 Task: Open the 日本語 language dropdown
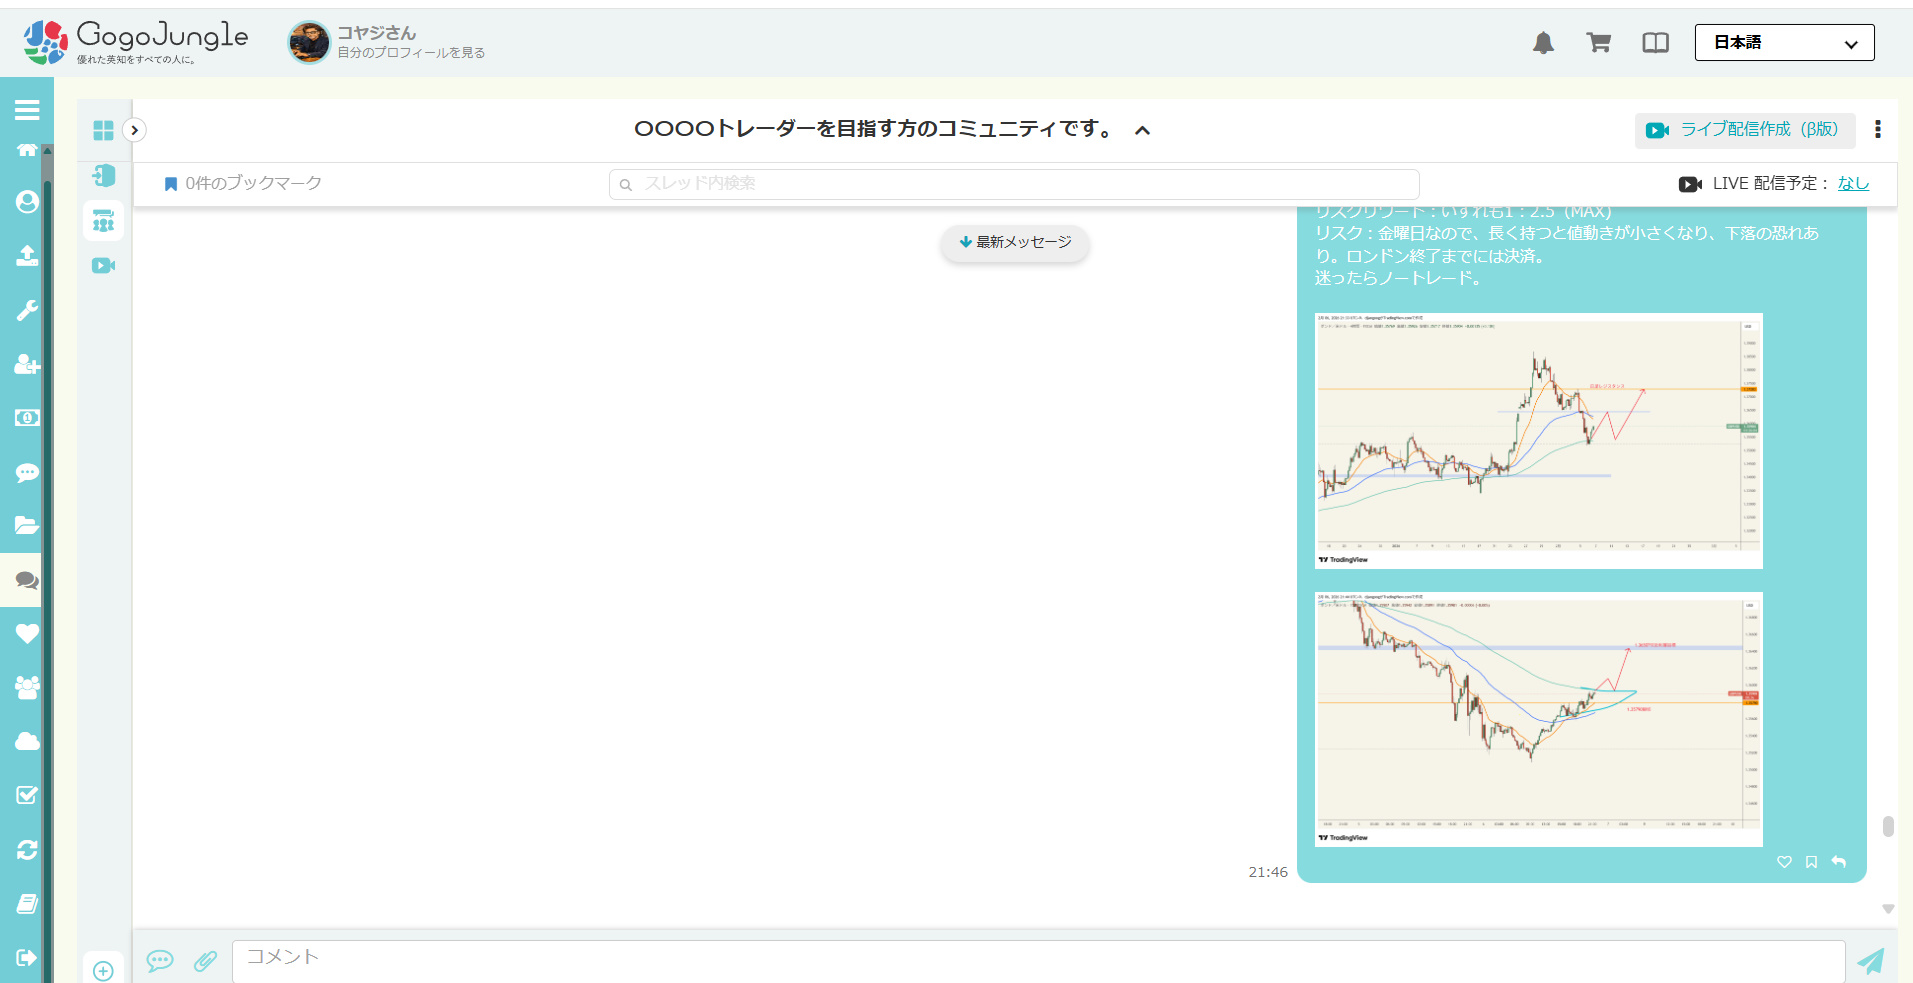(x=1785, y=43)
